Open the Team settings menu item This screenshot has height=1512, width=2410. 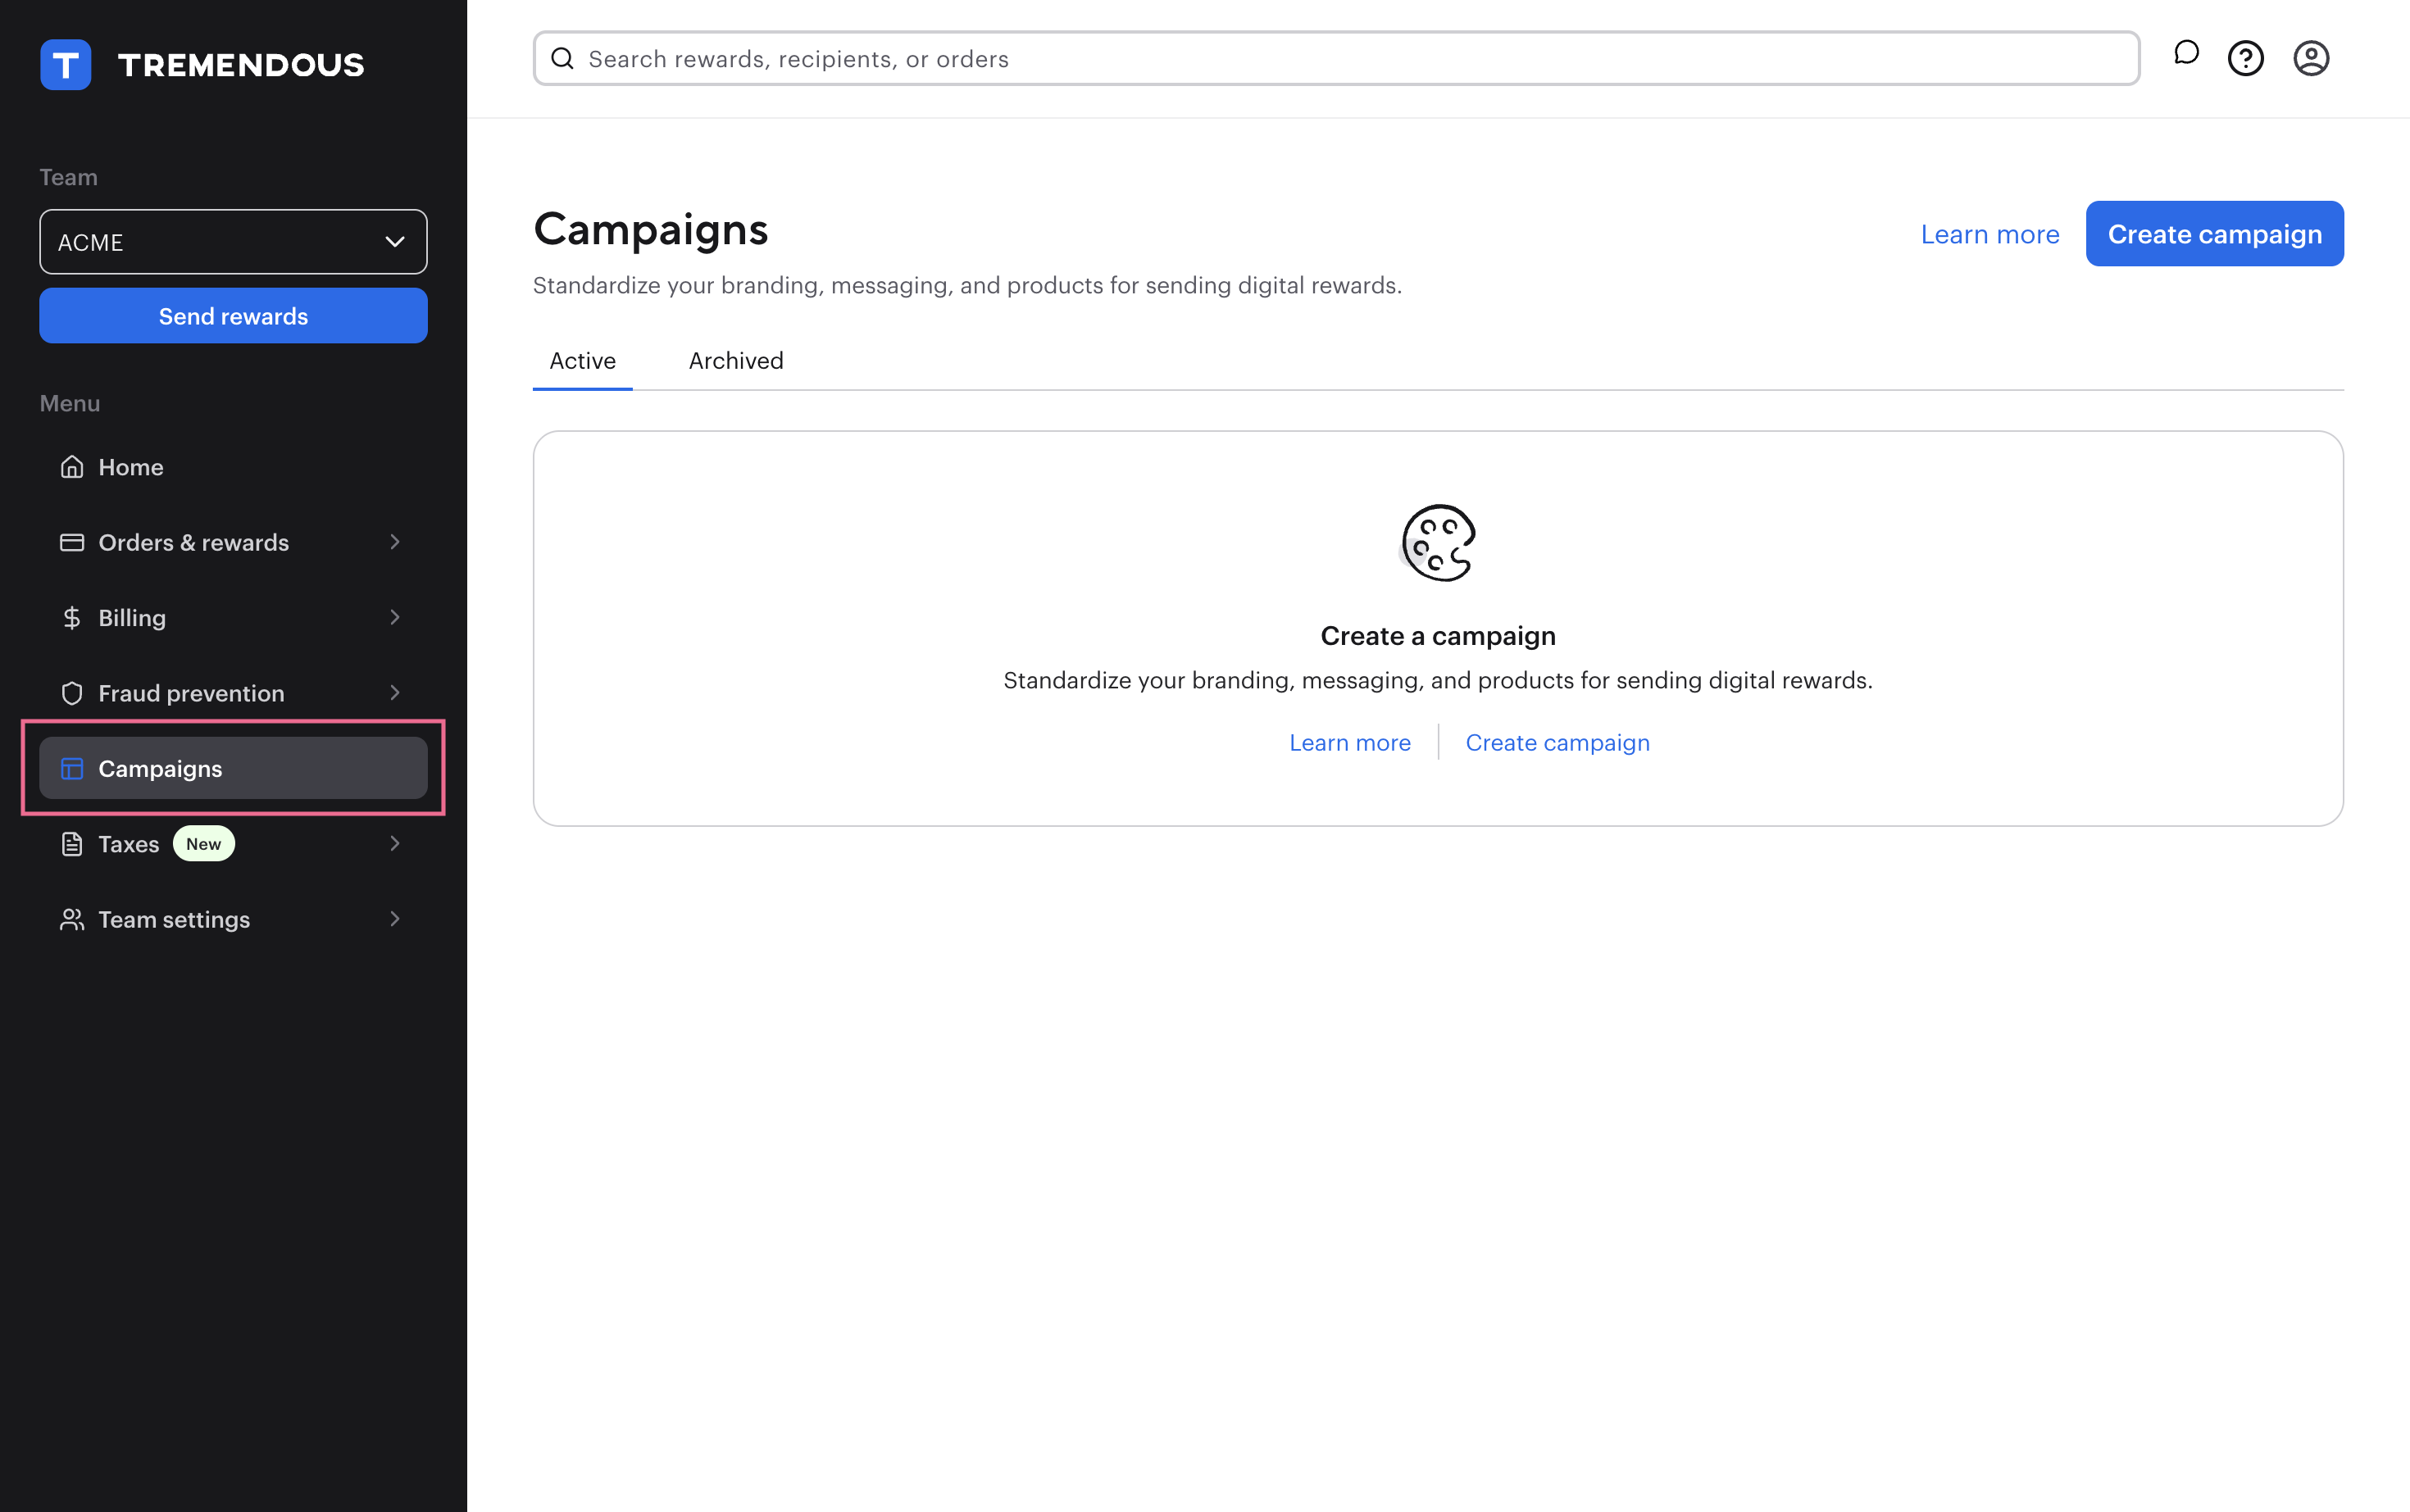pyautogui.click(x=233, y=919)
